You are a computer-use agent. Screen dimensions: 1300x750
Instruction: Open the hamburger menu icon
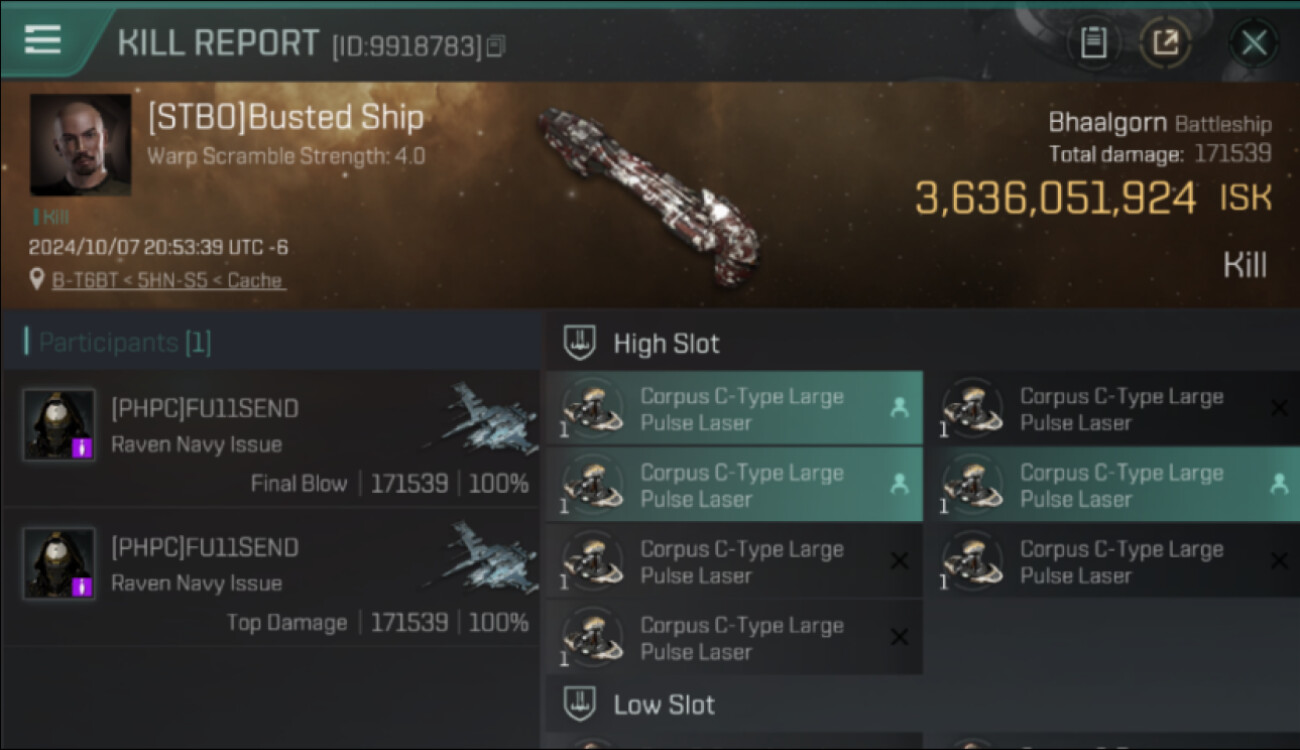coord(42,40)
